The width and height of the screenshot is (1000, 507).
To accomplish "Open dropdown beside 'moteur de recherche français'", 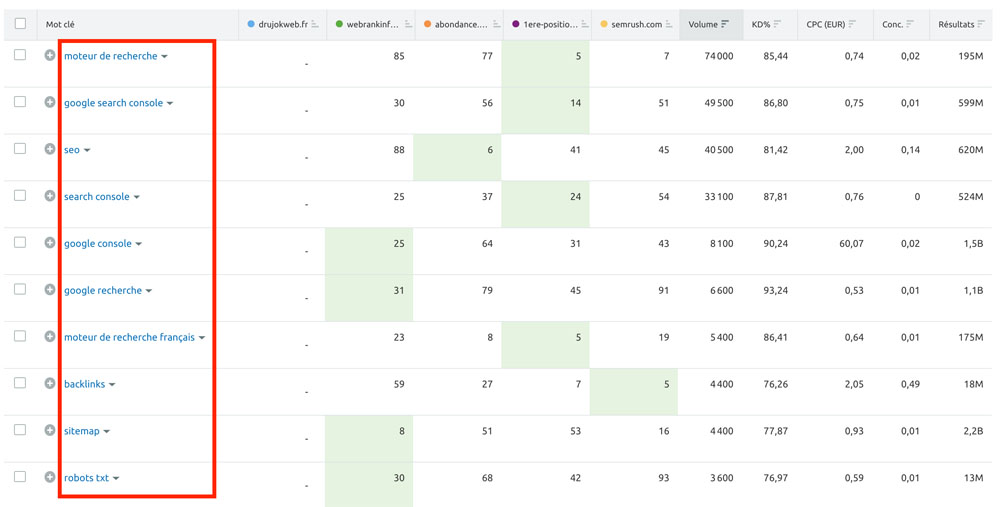I will tap(202, 337).
